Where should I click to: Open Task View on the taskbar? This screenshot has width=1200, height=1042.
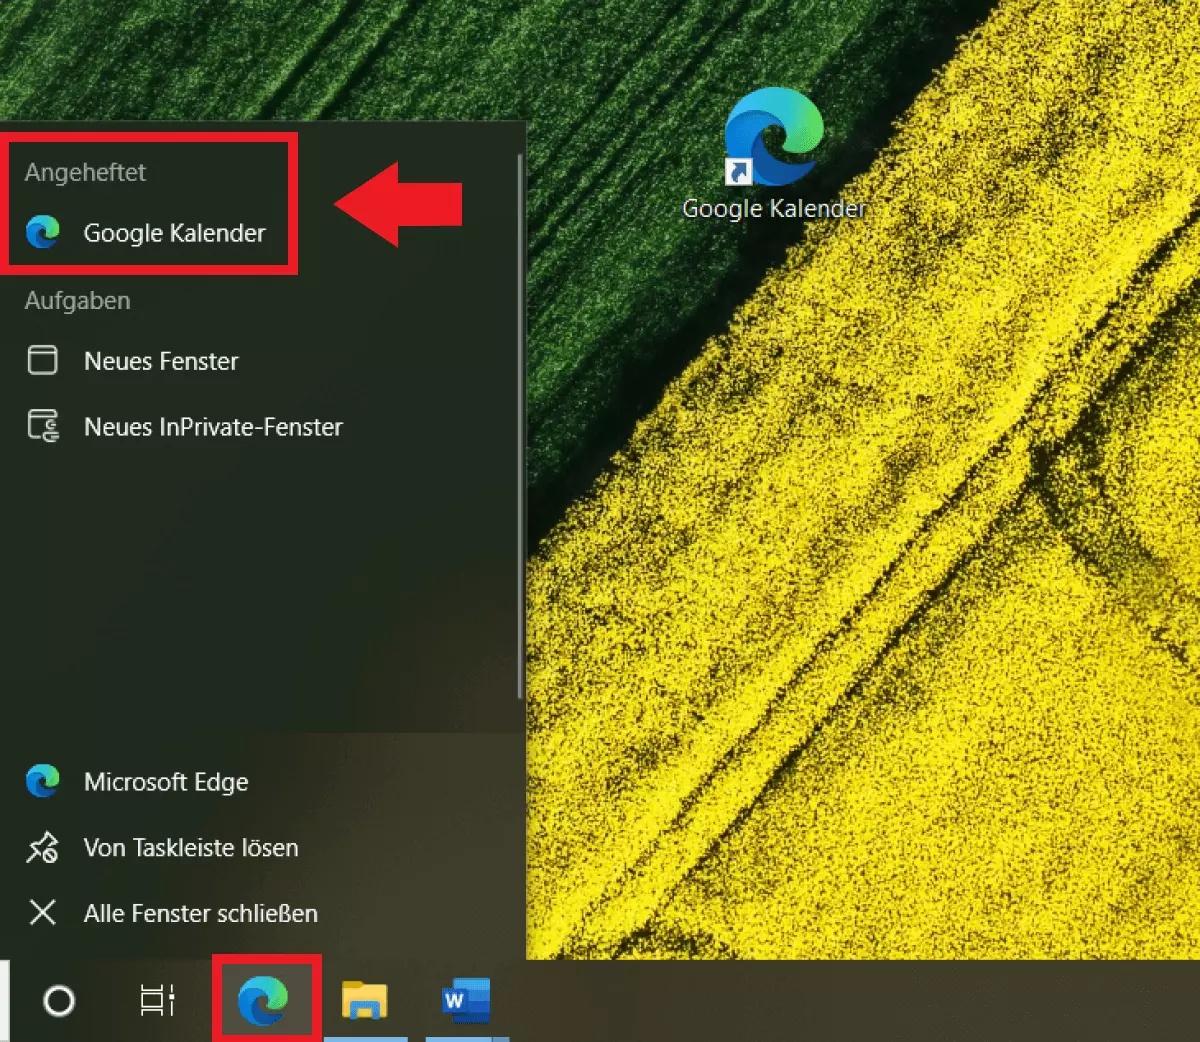point(158,1000)
